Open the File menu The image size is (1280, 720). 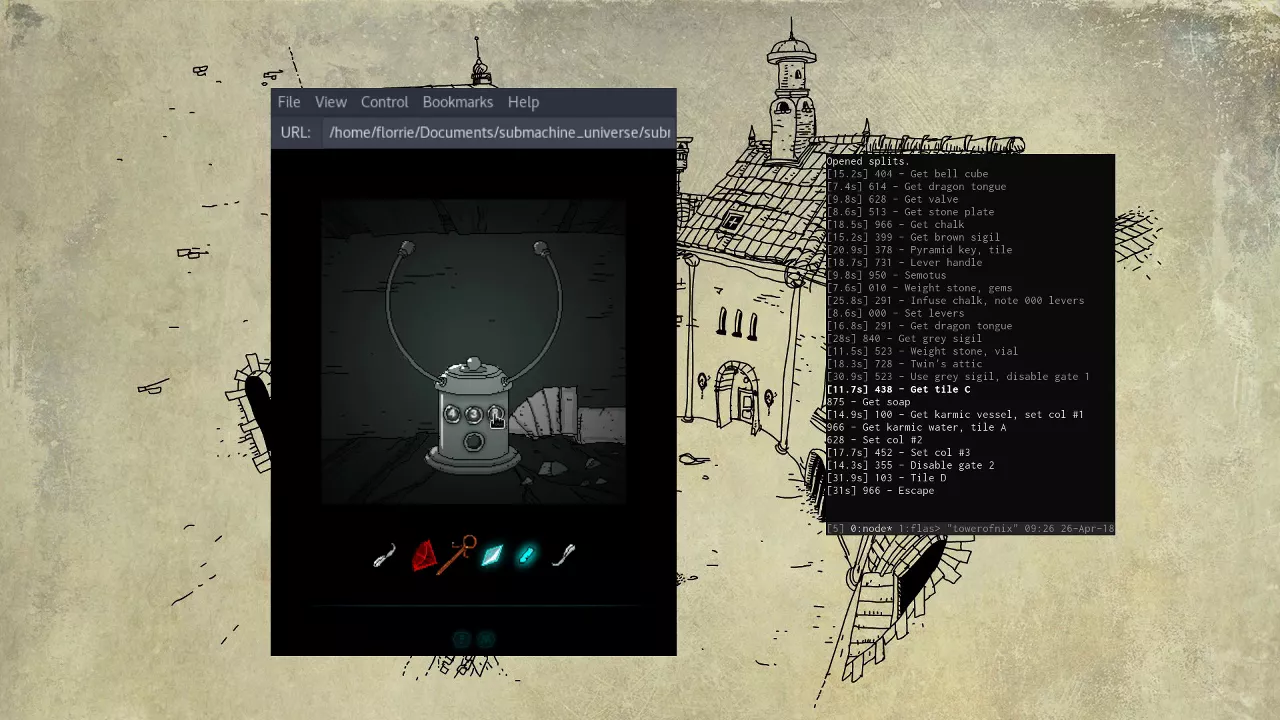pyautogui.click(x=289, y=102)
